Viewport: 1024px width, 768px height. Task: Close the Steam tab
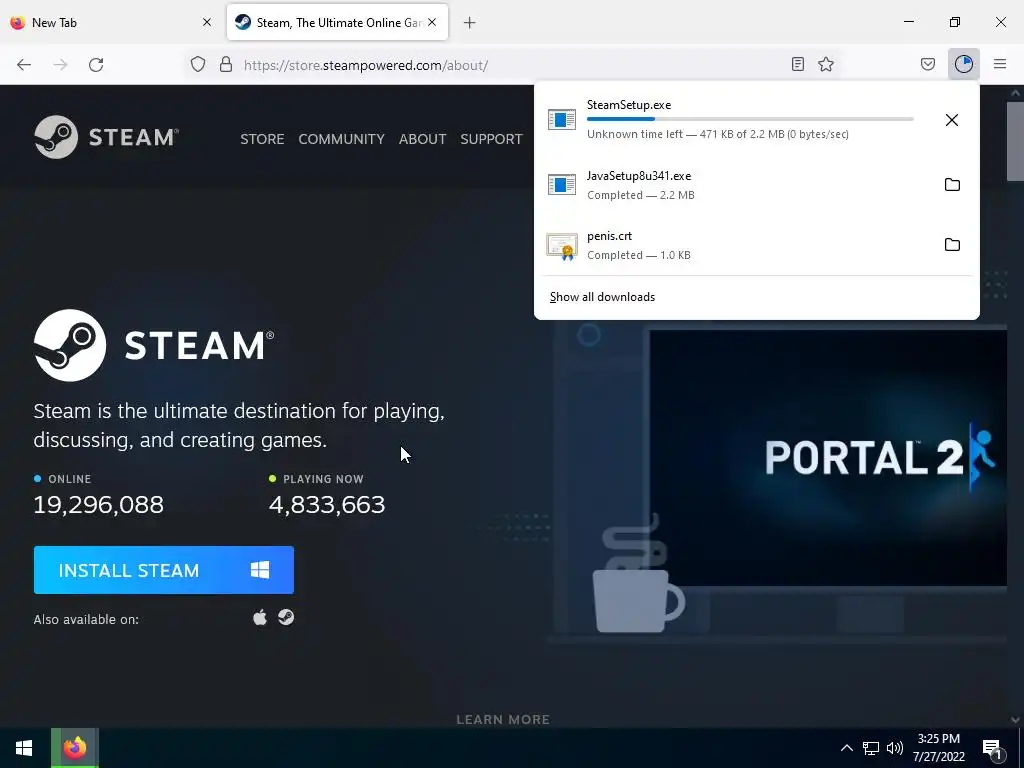click(x=432, y=22)
